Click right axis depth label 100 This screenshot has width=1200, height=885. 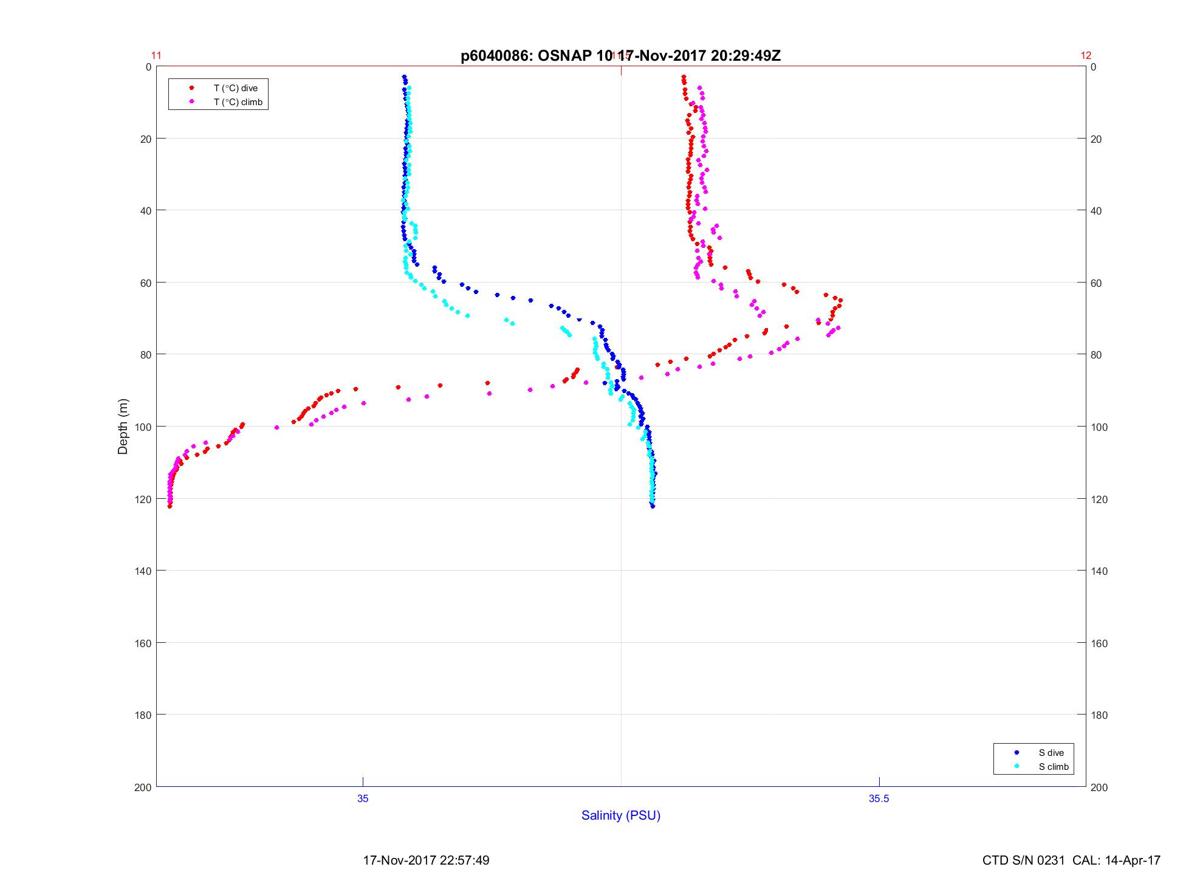point(1100,427)
